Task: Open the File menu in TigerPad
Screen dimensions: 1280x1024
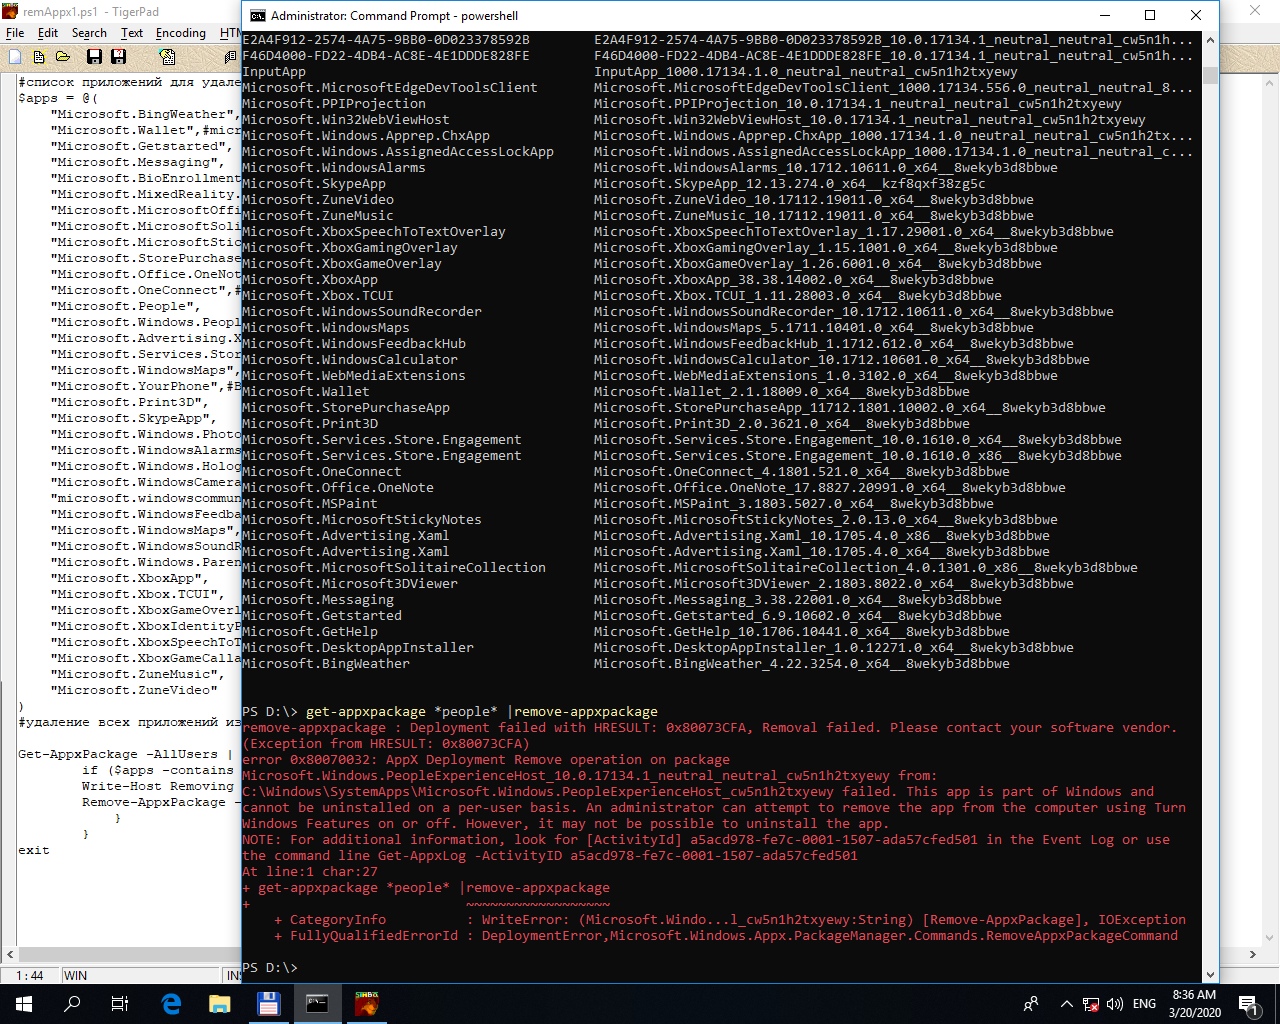Action: 15,33
